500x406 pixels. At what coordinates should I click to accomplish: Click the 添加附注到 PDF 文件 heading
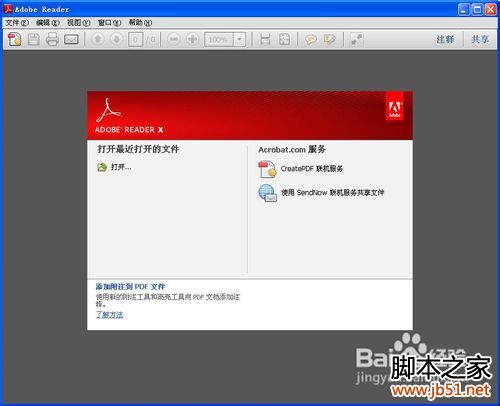(x=130, y=286)
